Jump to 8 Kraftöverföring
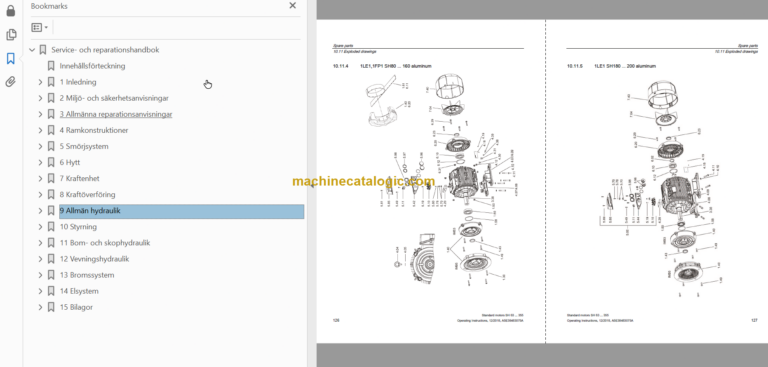 coord(88,195)
